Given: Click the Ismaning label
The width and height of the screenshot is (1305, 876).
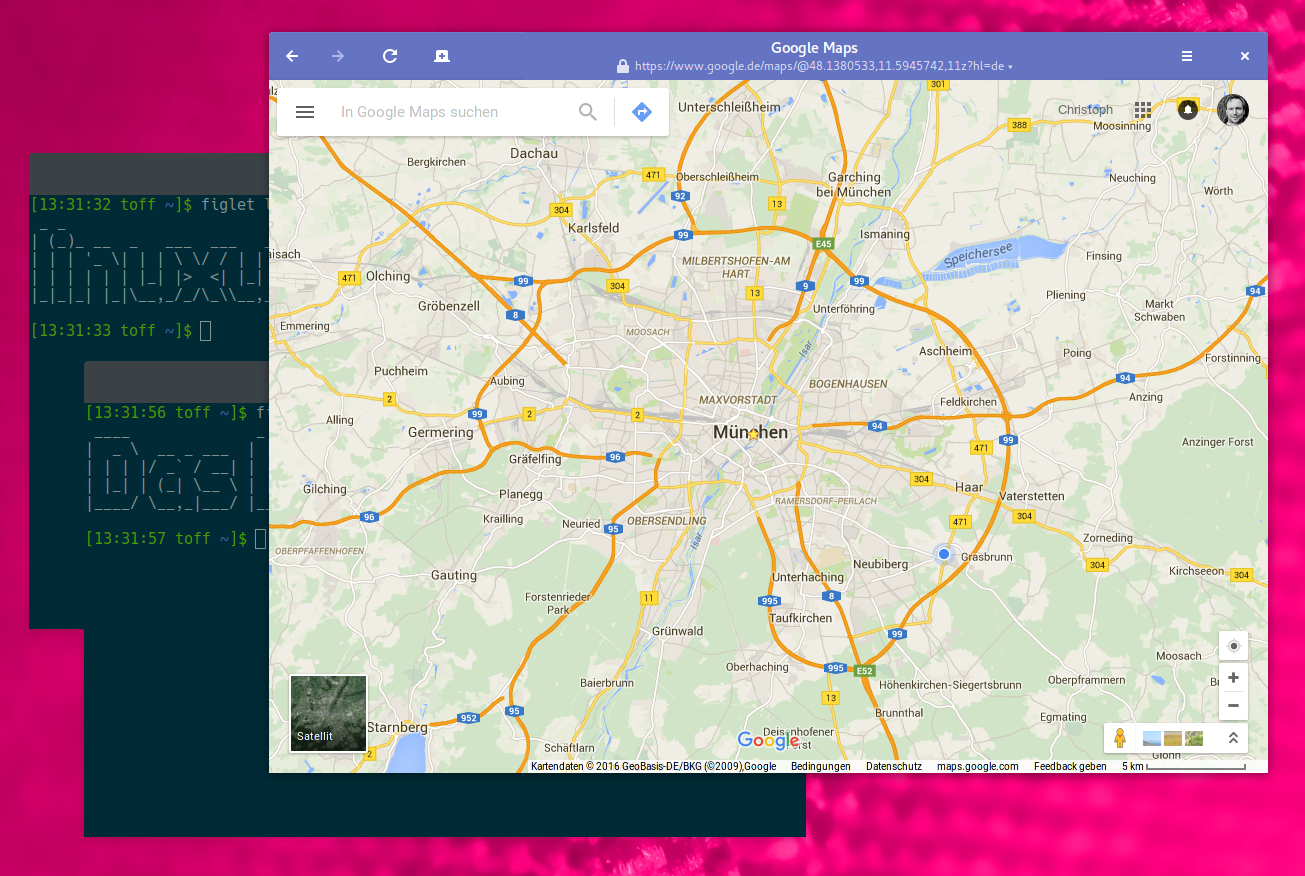Looking at the screenshot, I should (x=885, y=234).
